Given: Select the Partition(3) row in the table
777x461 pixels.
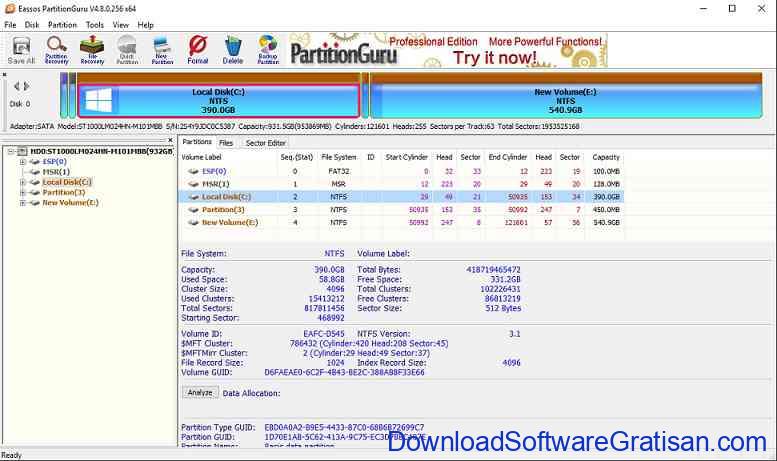Looking at the screenshot, I should coord(401,210).
